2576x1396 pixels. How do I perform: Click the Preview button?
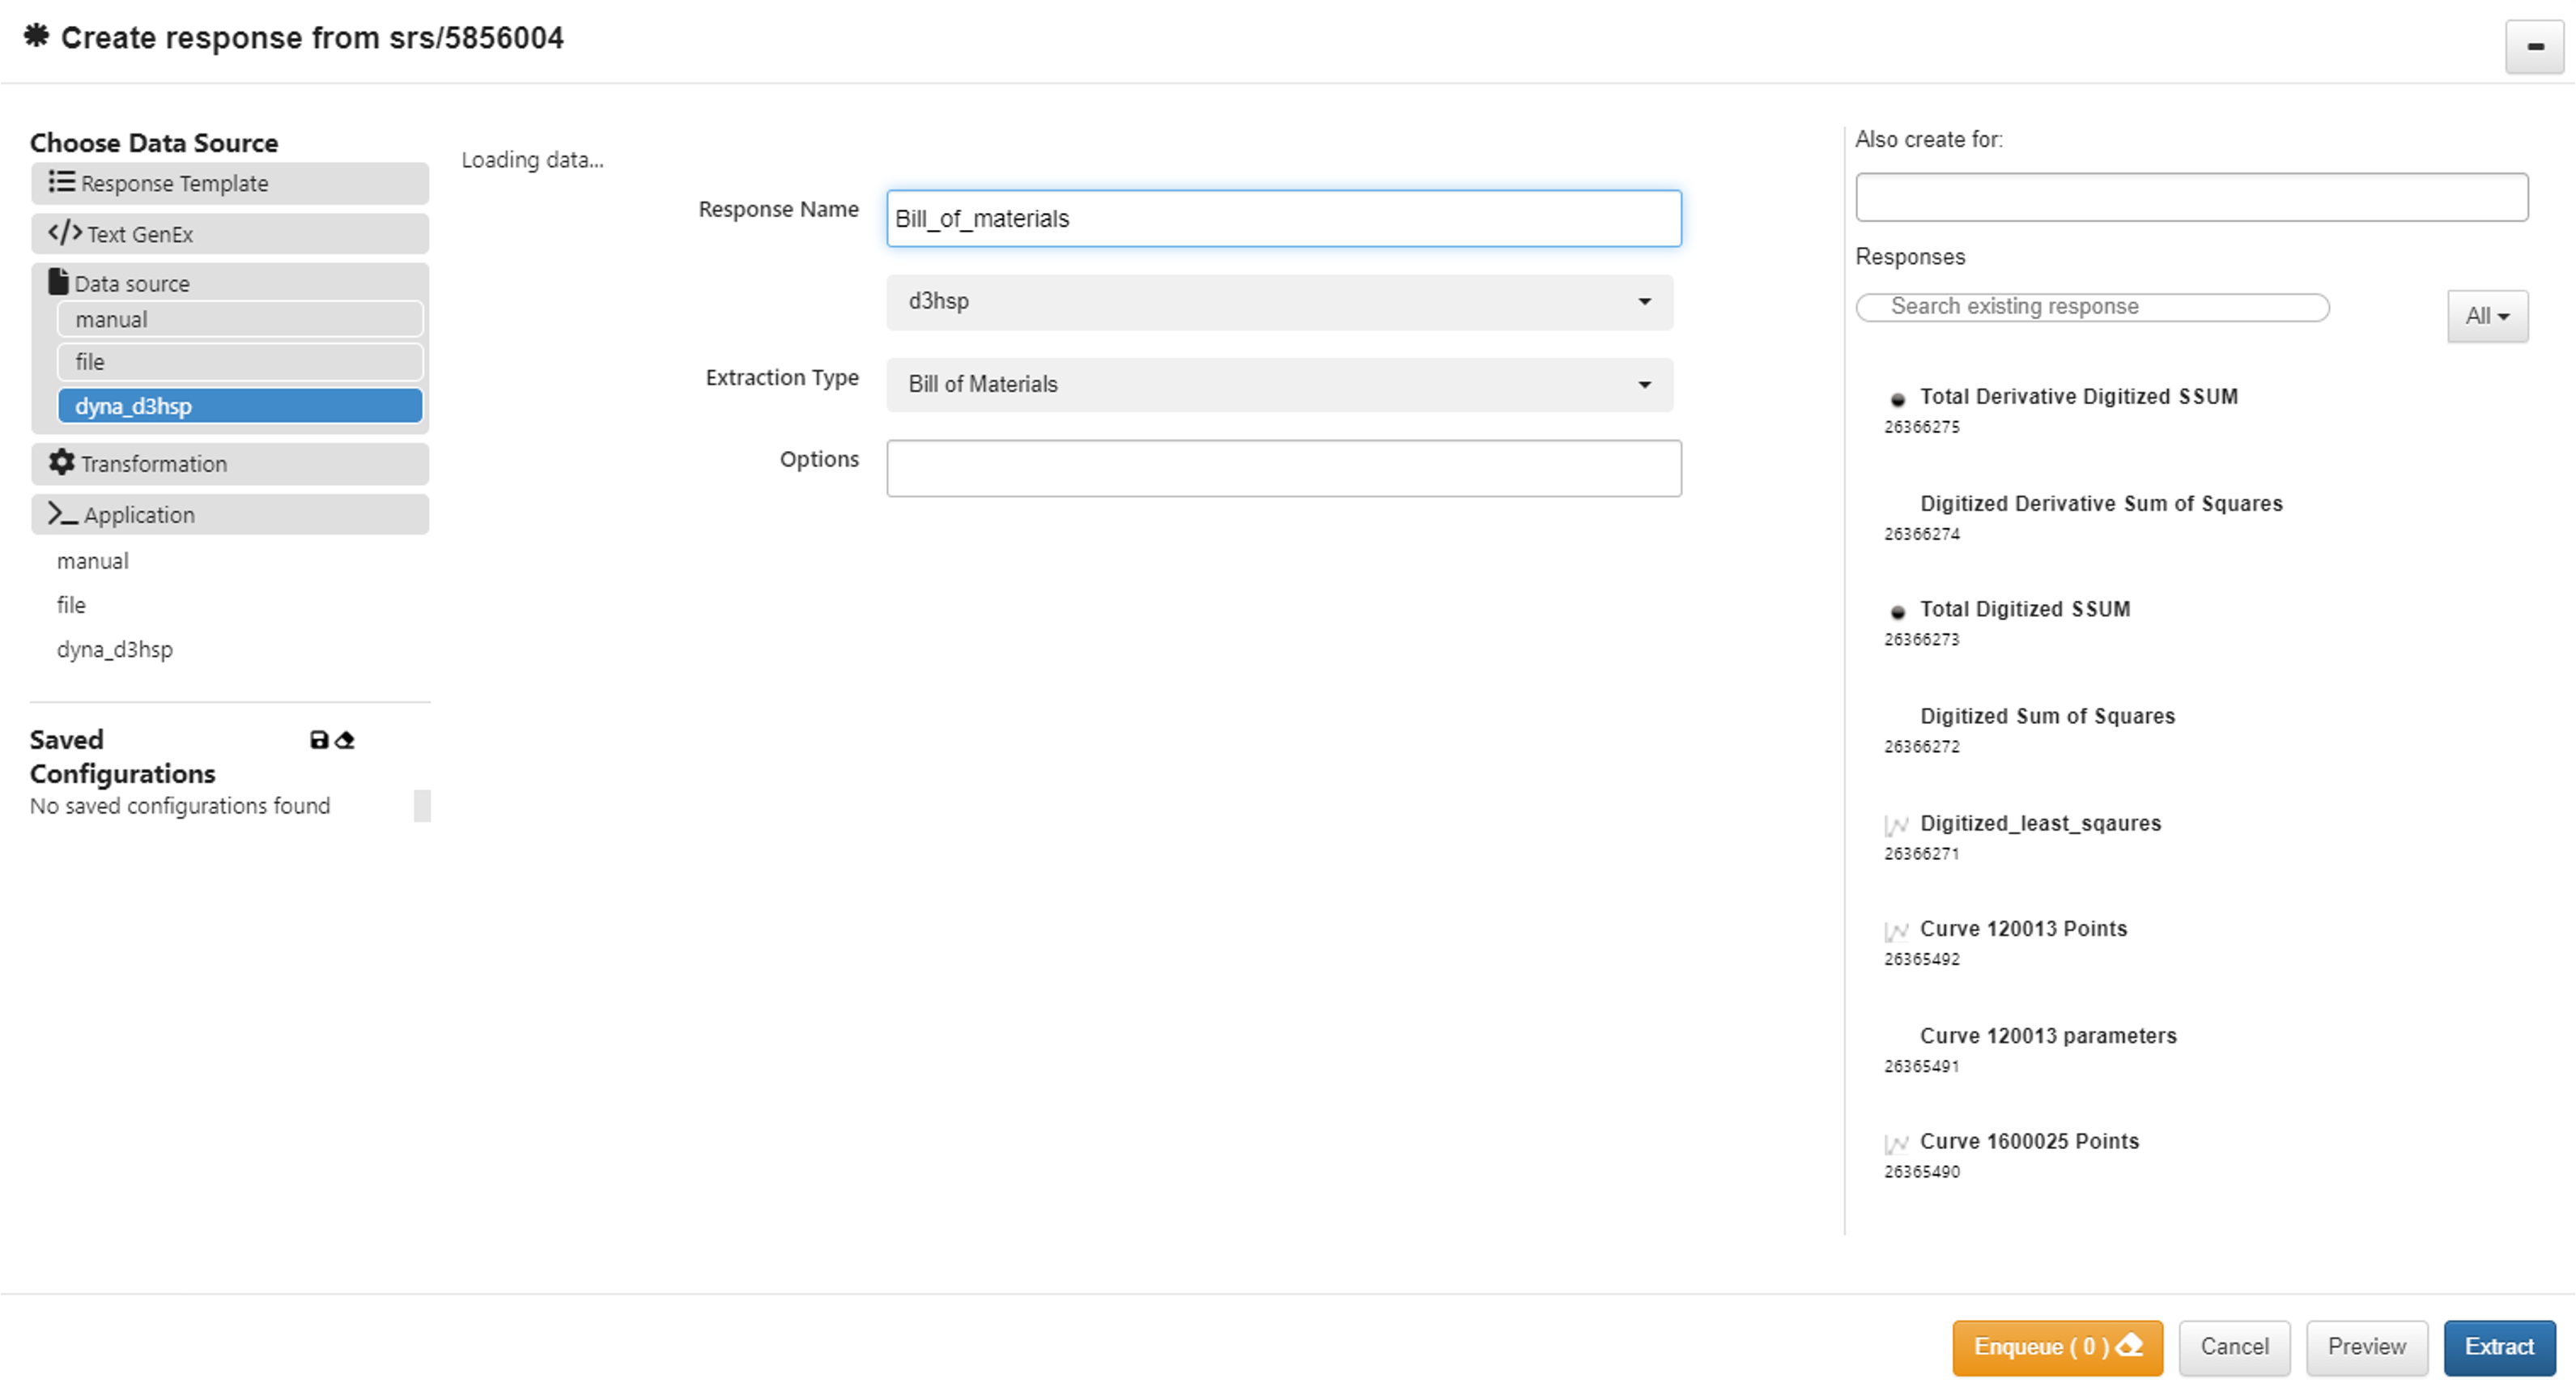(x=2366, y=1347)
